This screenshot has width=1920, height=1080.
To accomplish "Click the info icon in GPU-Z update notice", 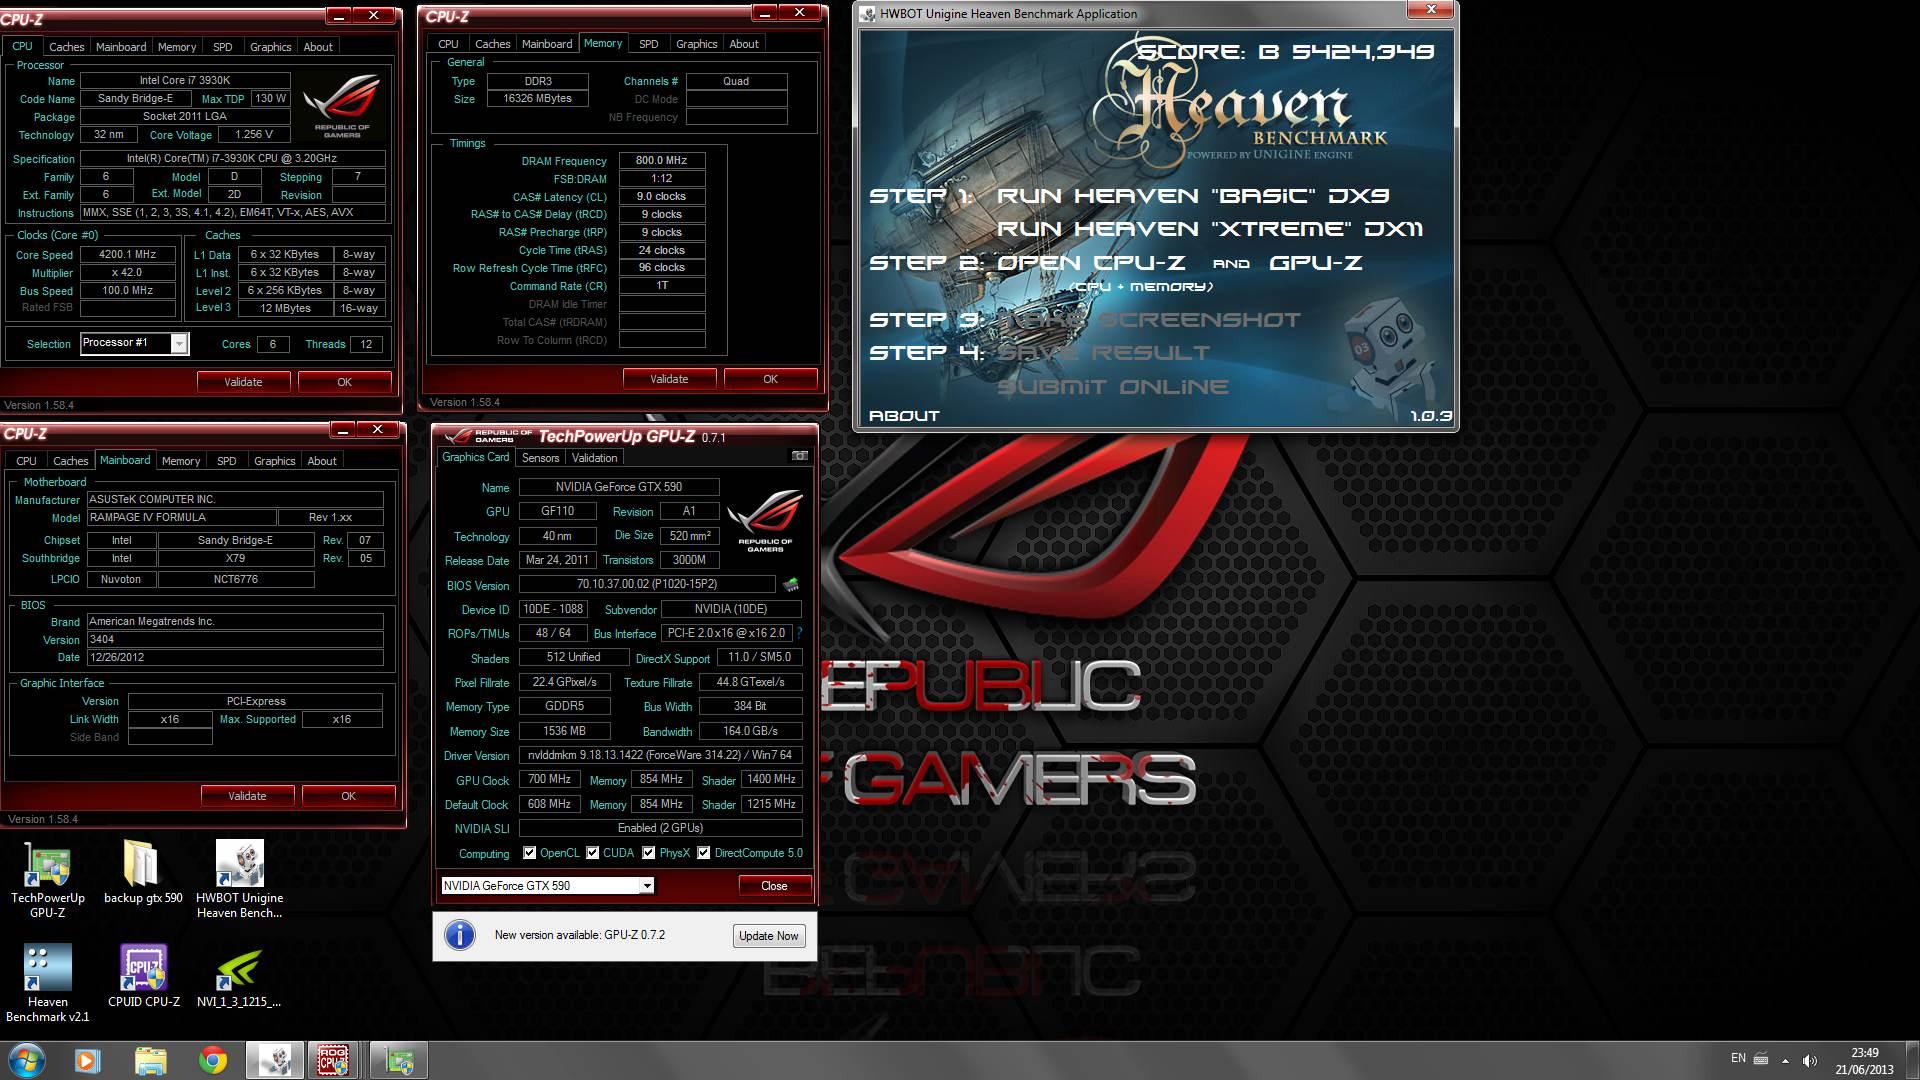I will 460,935.
